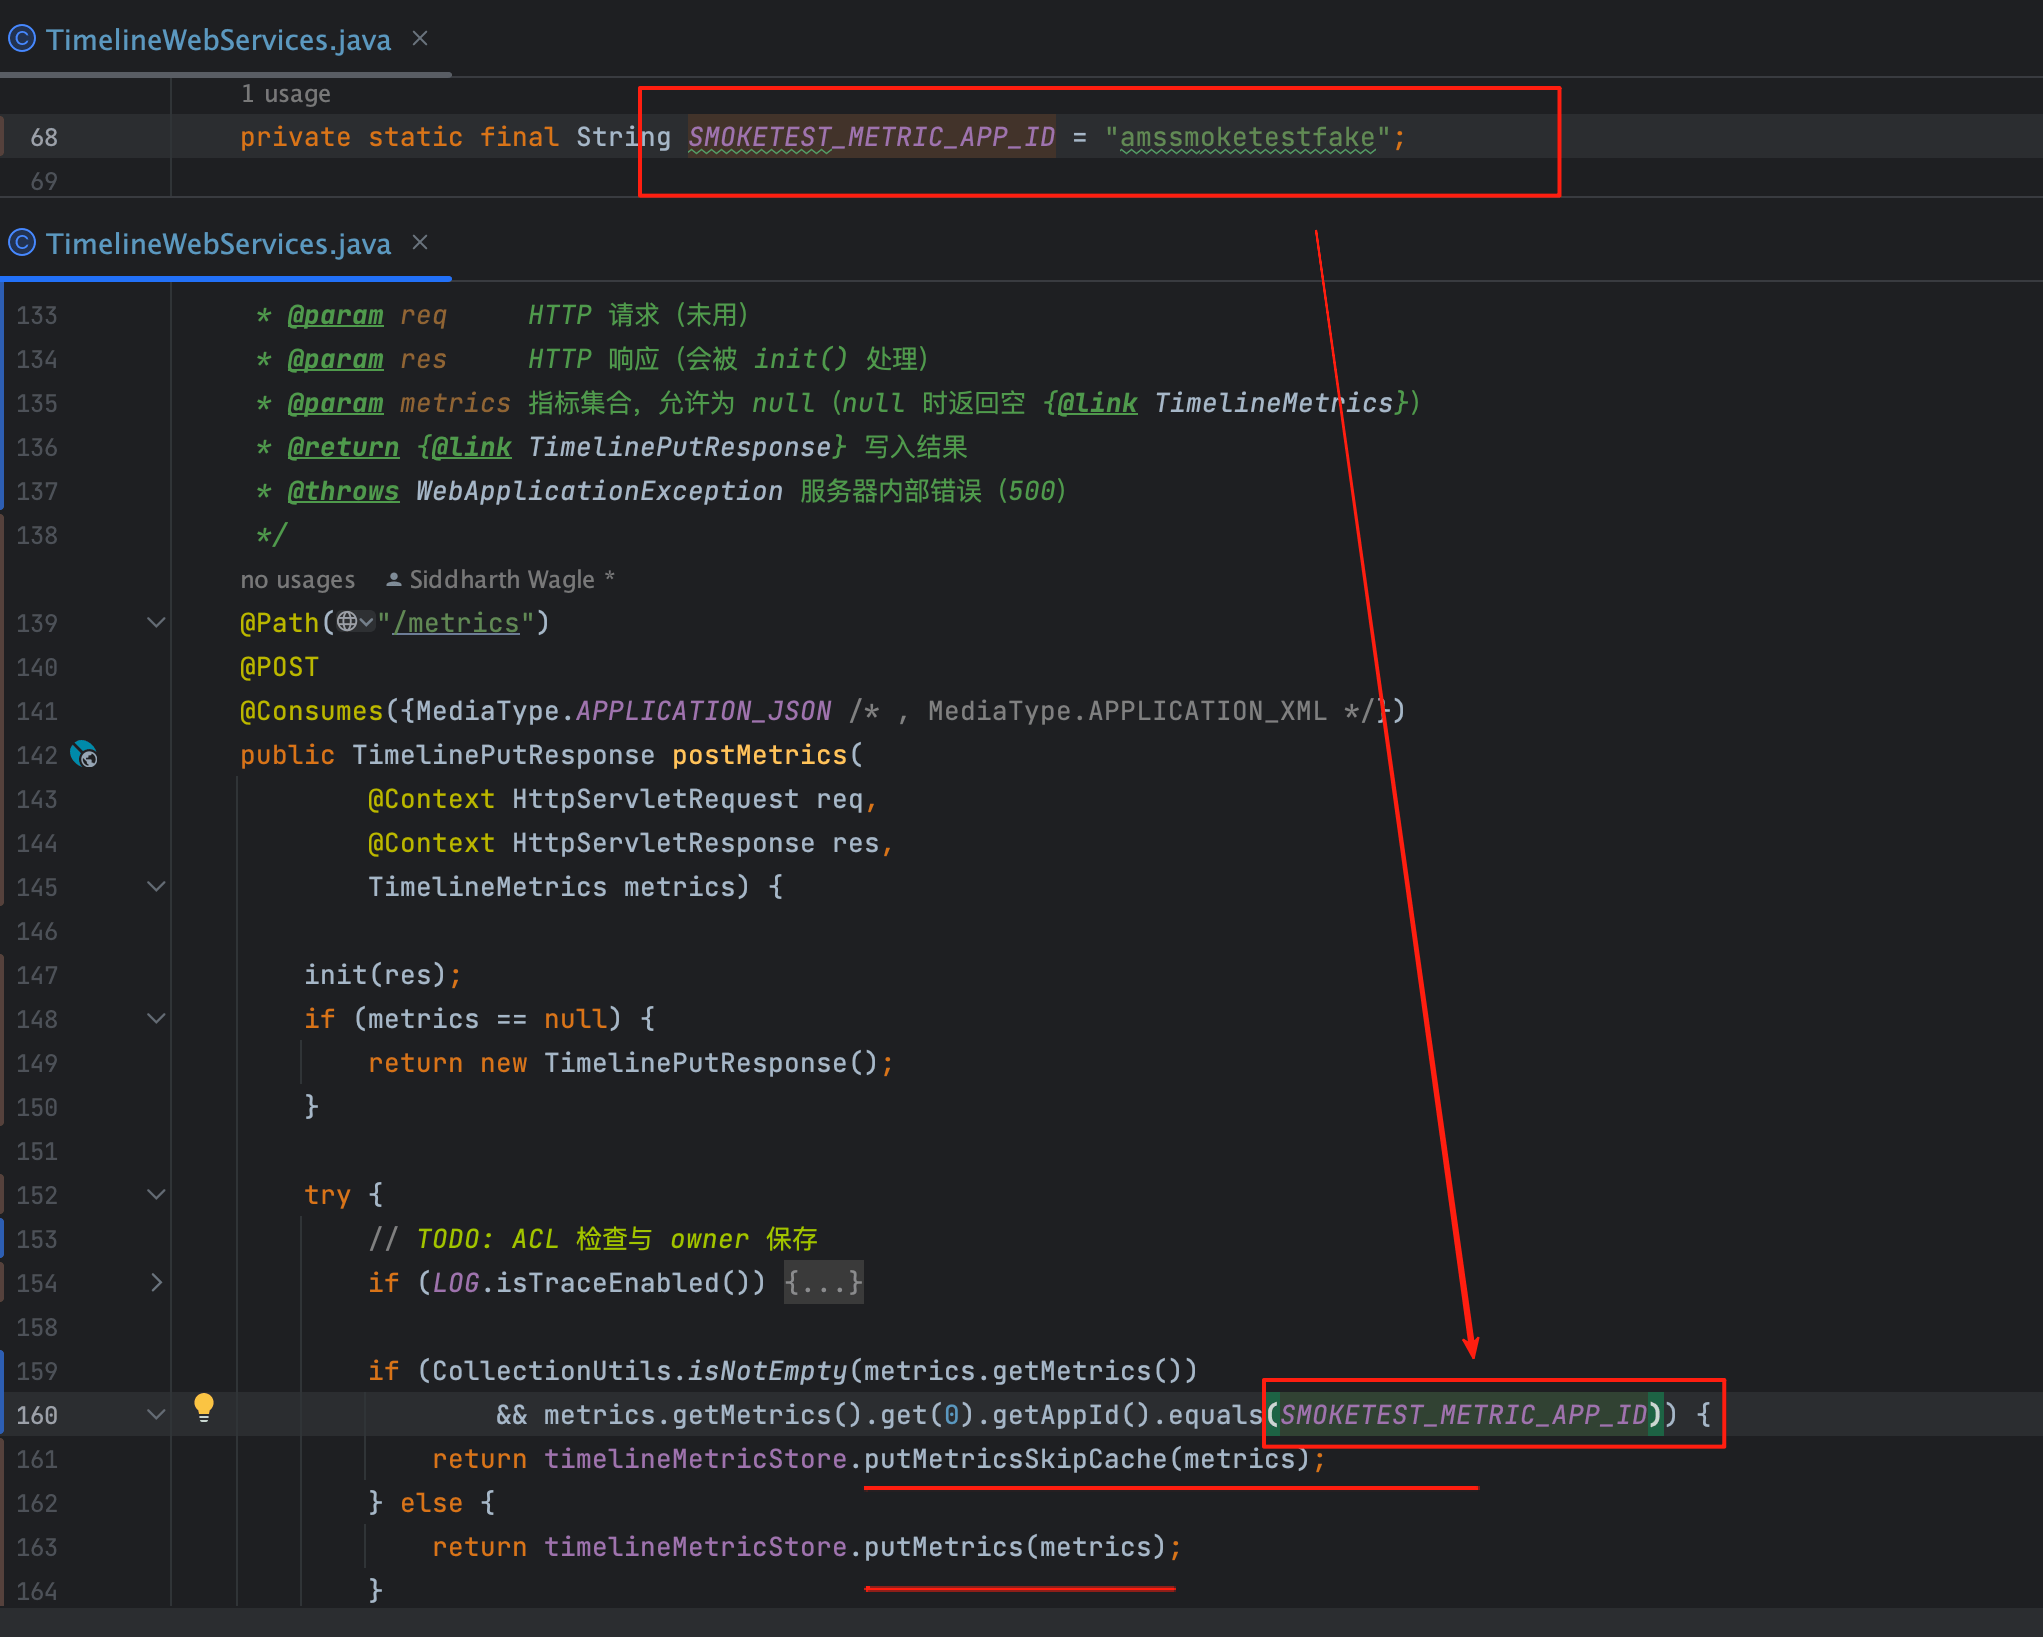Screen dimensions: 2044x1638
Task: Expand the folded {...} code placeholder
Action: click(x=823, y=1282)
